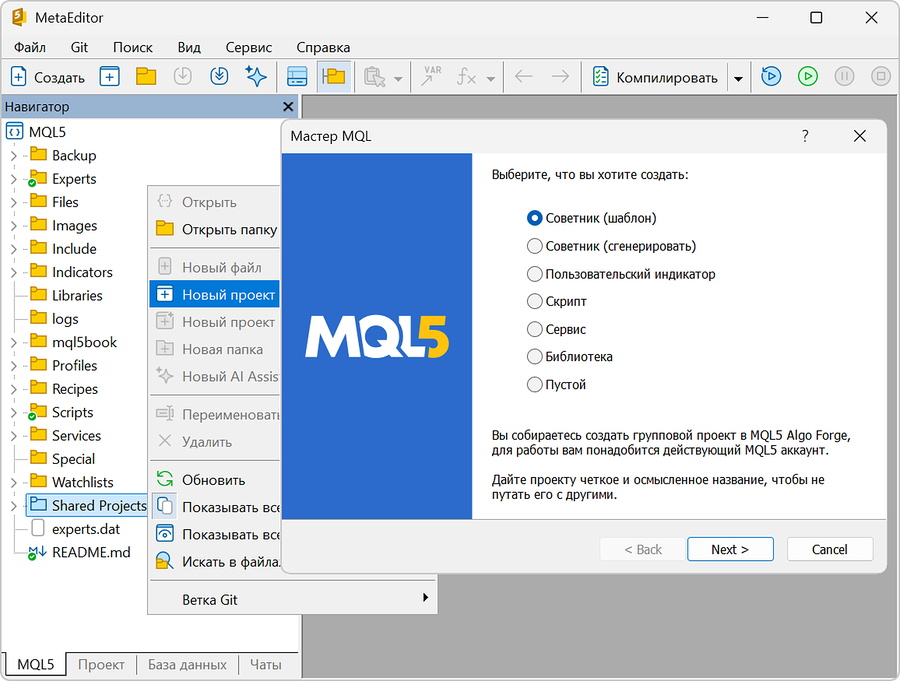Click the help question mark in Мастер MQL
Viewport: 900px width, 681px height.
coord(805,136)
